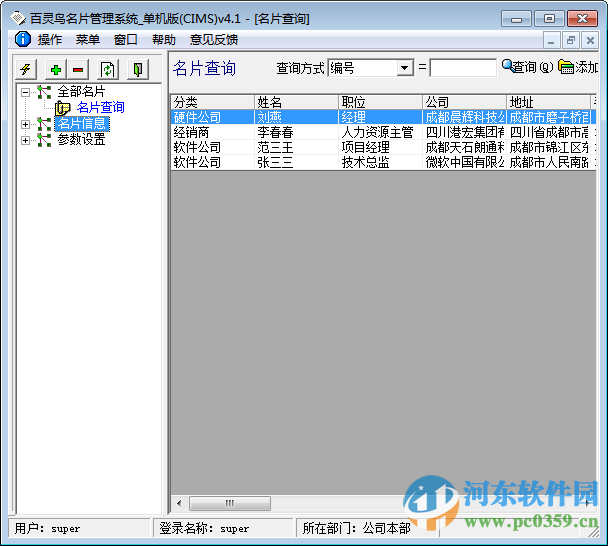The height and width of the screenshot is (546, 608).
Task: Click the red minus collapse-all icon
Action: [x=78, y=70]
